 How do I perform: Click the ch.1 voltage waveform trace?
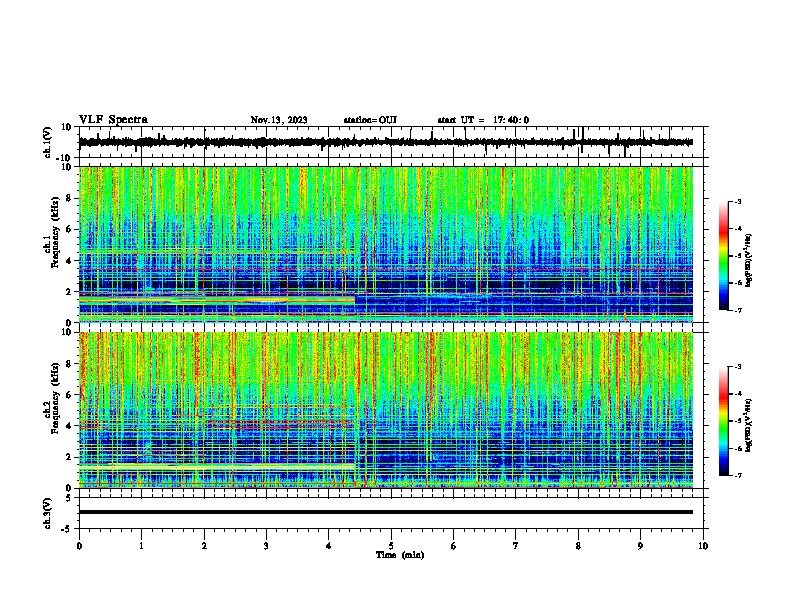click(386, 142)
